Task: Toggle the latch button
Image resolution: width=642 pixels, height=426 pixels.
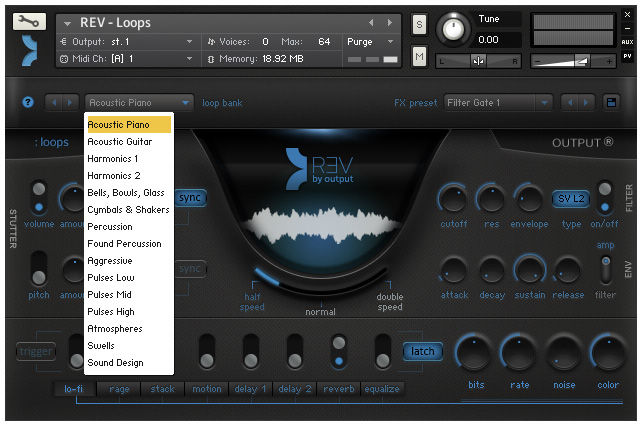Action: point(423,351)
